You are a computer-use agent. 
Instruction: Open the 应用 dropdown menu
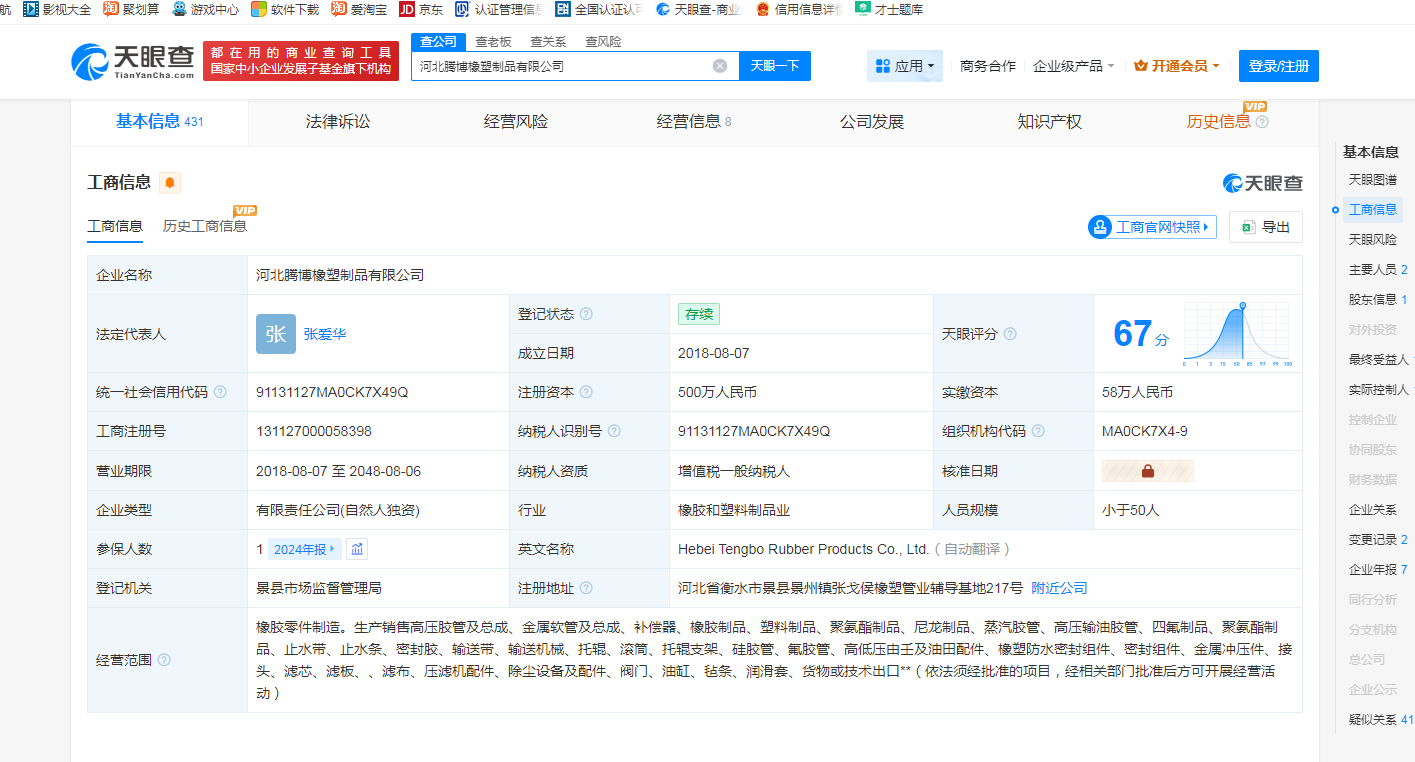click(904, 66)
